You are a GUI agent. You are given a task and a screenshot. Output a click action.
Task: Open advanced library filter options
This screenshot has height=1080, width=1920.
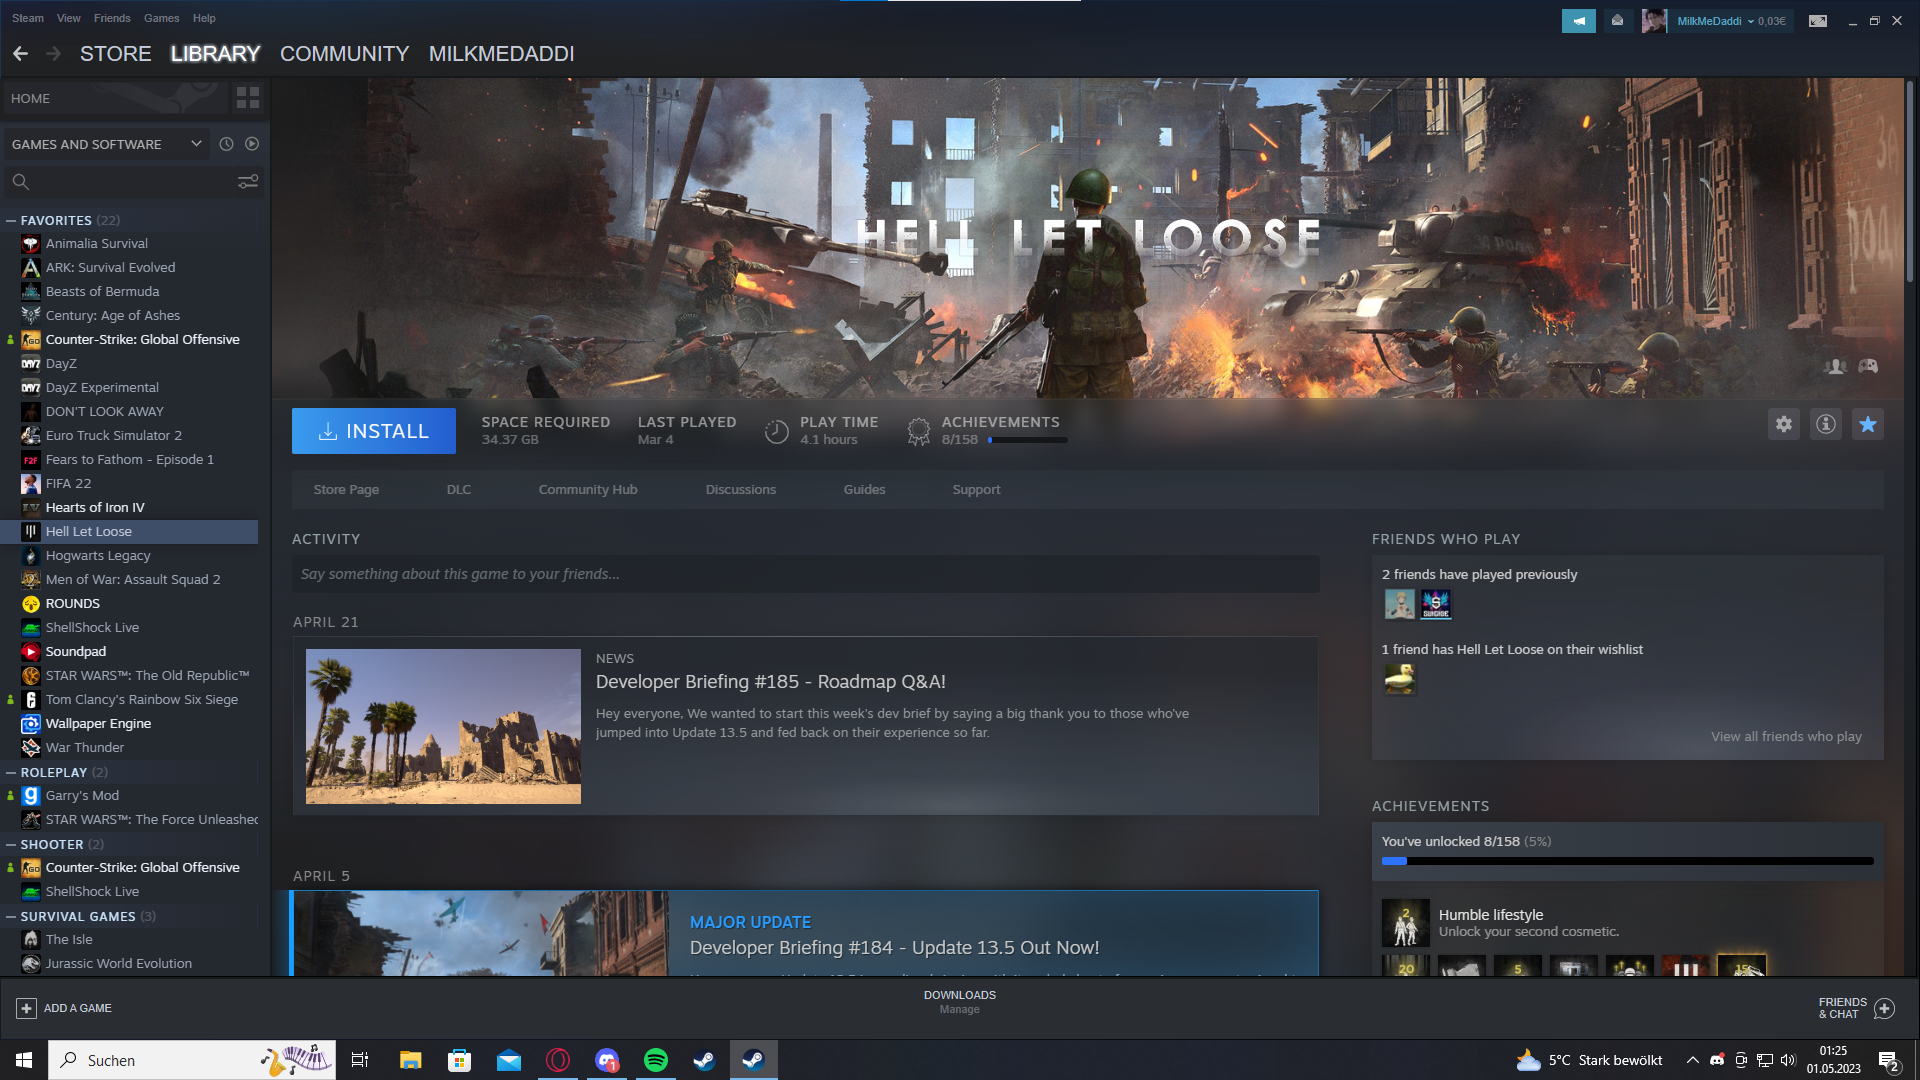[x=248, y=181]
